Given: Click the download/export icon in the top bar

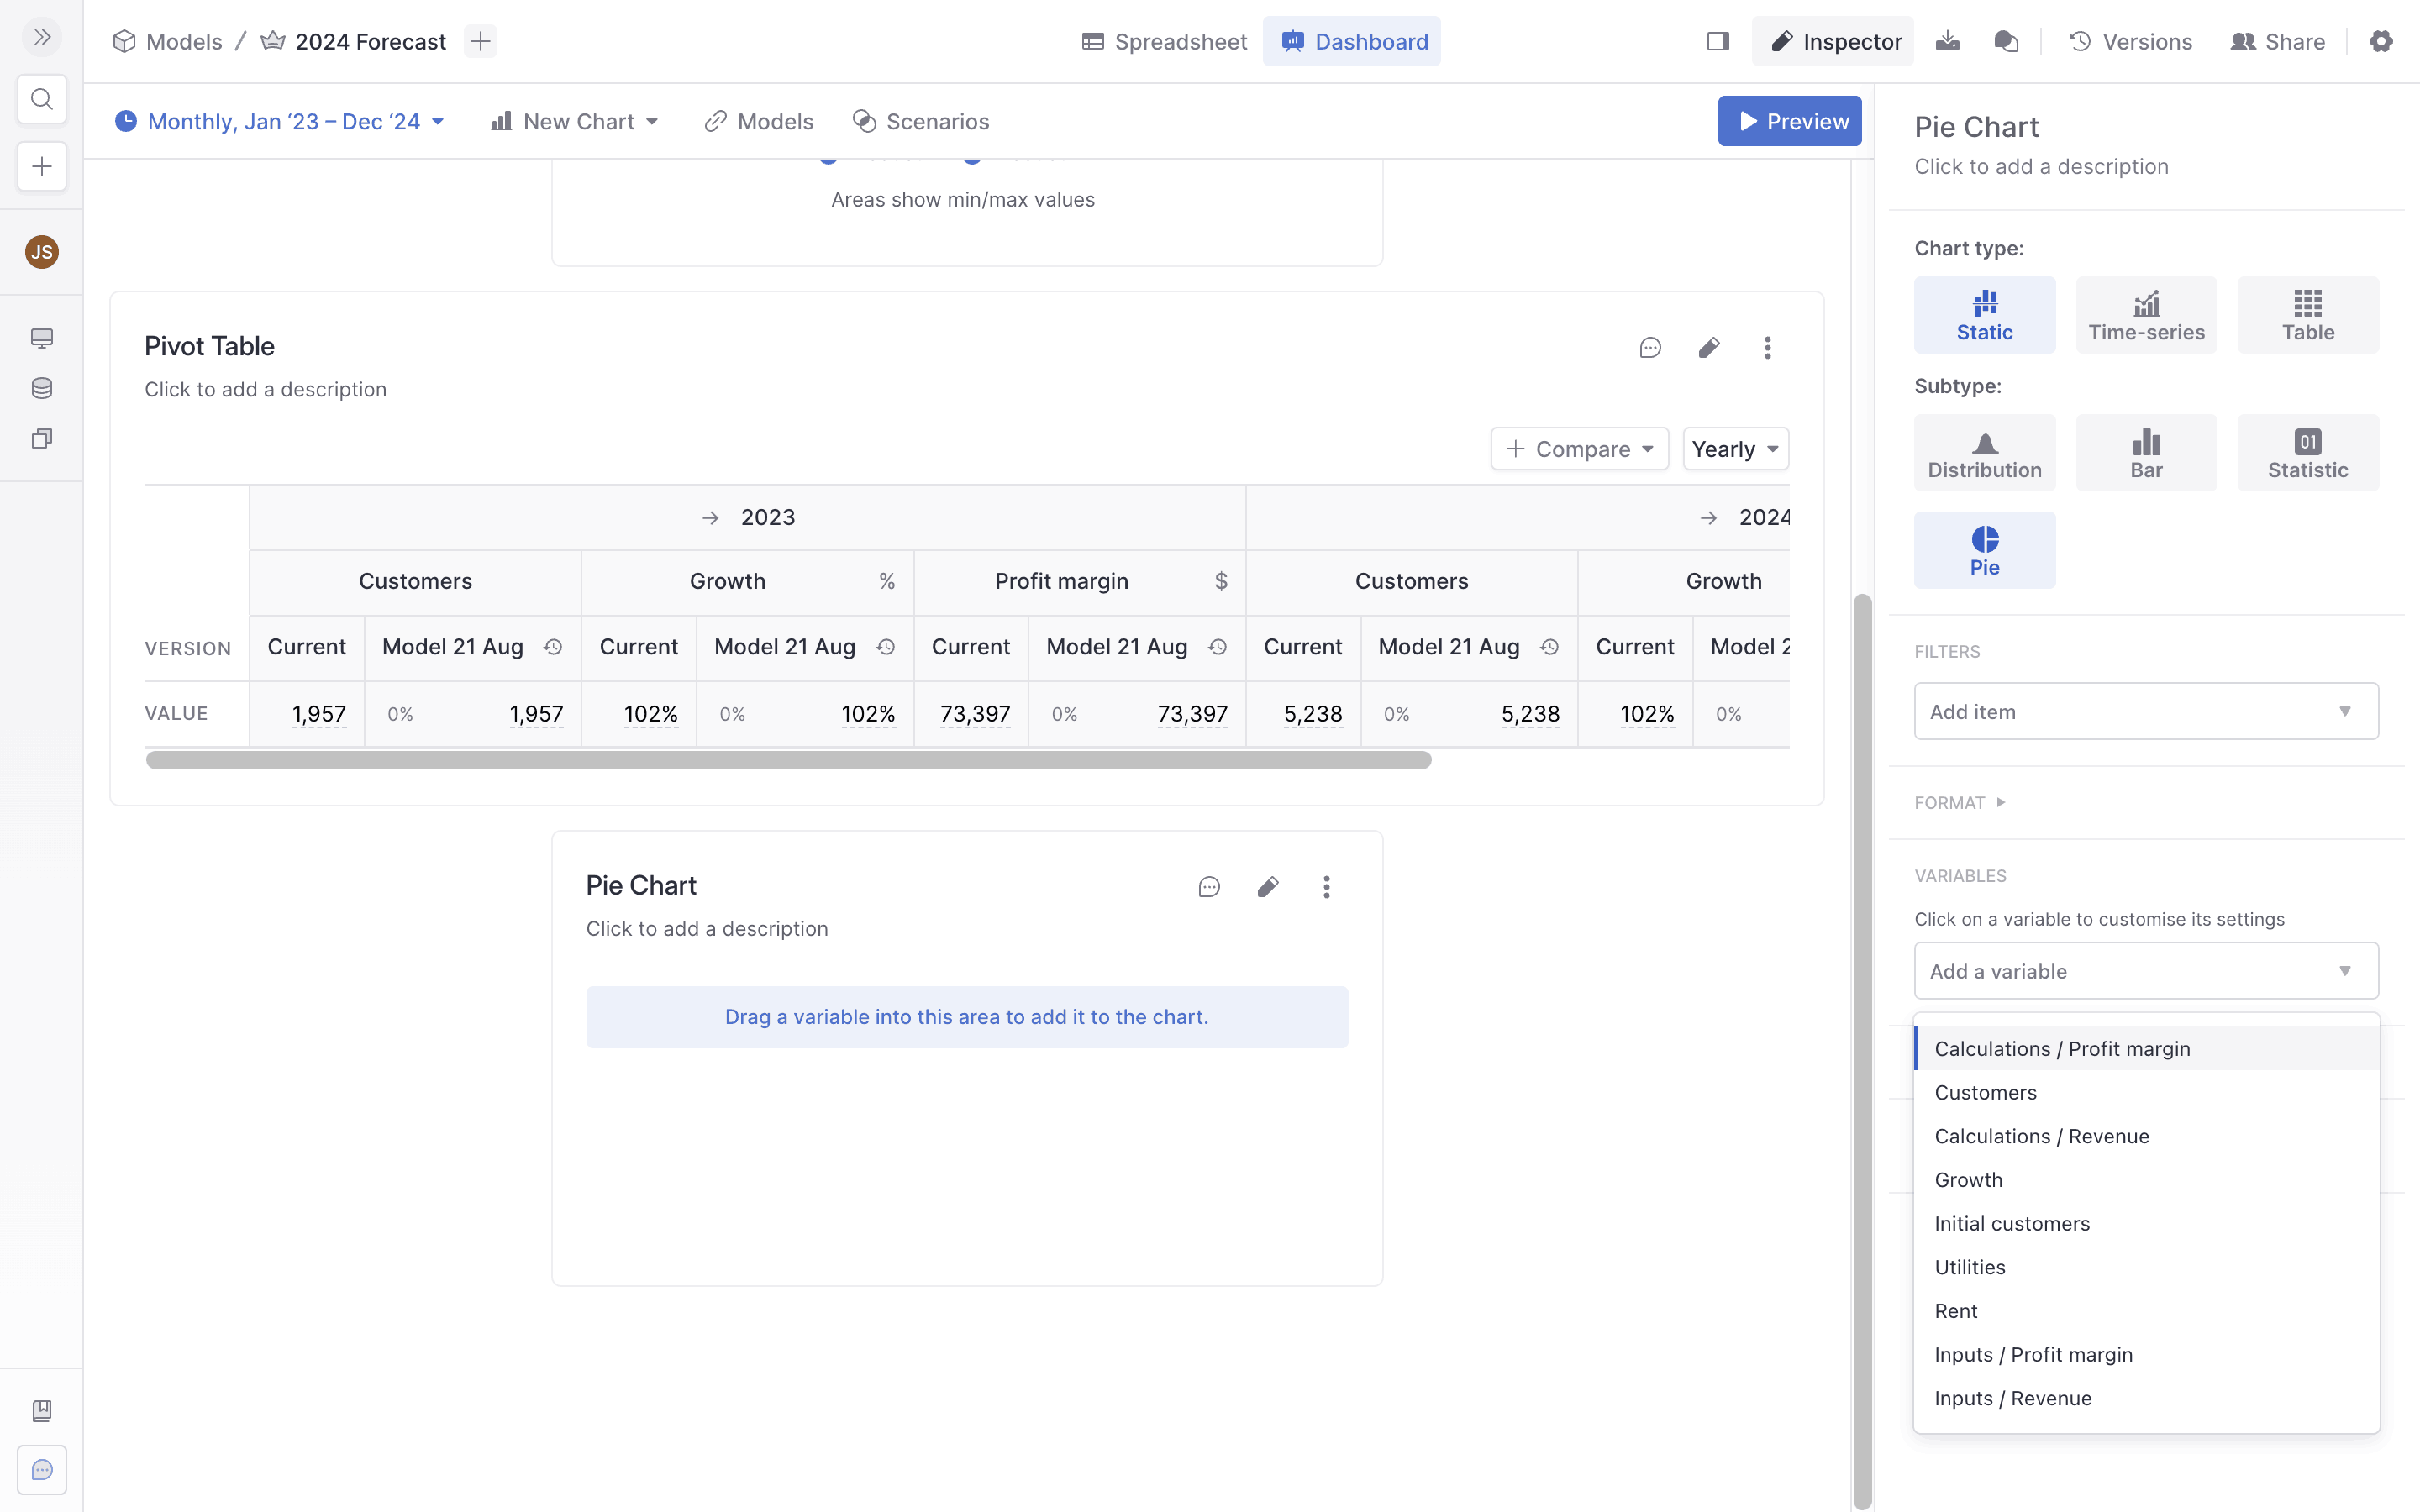Looking at the screenshot, I should [x=1946, y=41].
